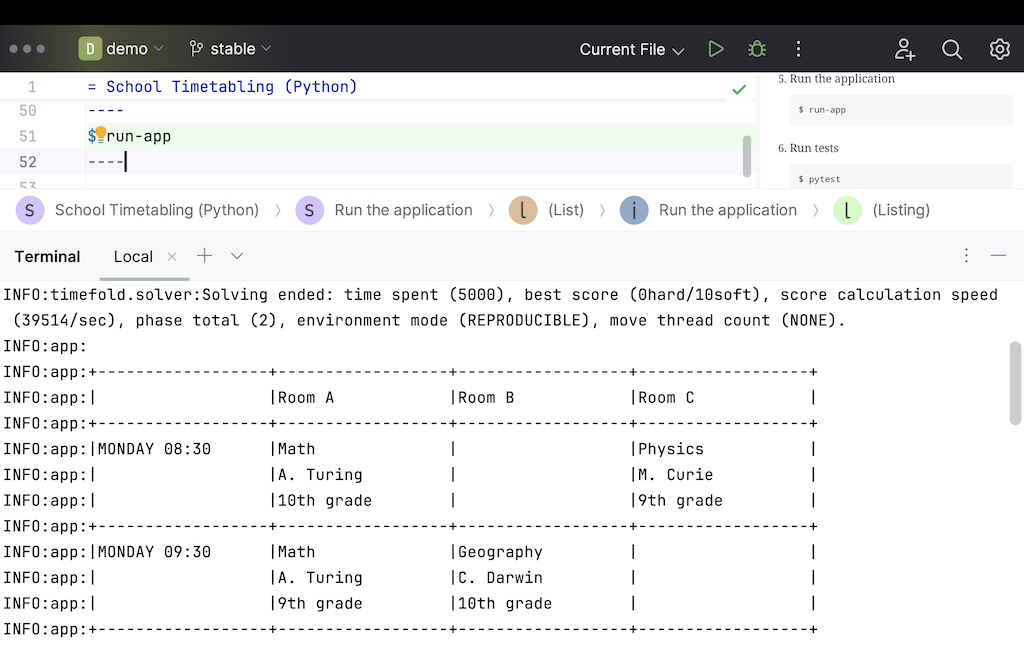Open the stable branch dropdown
The image size is (1024, 665).
tap(228, 48)
